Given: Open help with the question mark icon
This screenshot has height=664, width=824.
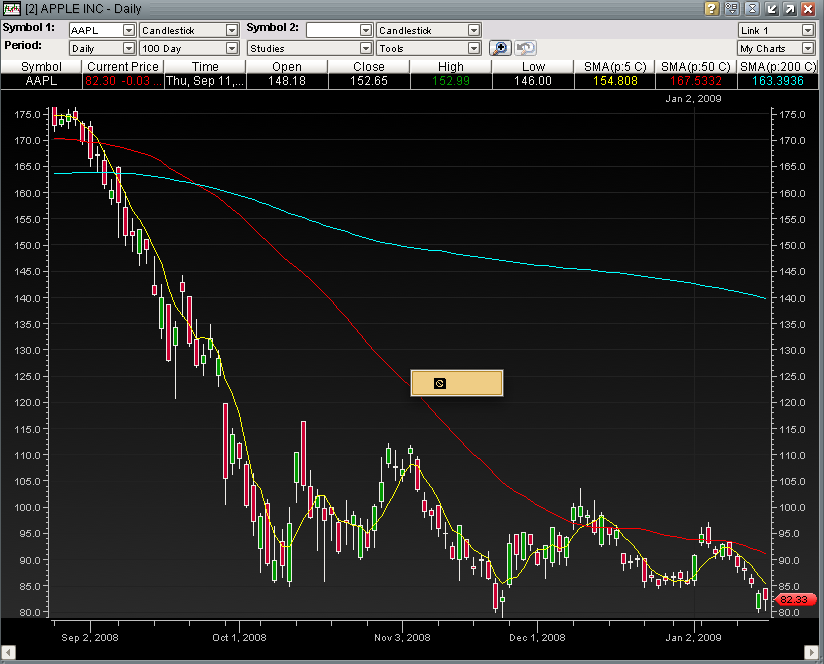Looking at the screenshot, I should pos(712,9).
